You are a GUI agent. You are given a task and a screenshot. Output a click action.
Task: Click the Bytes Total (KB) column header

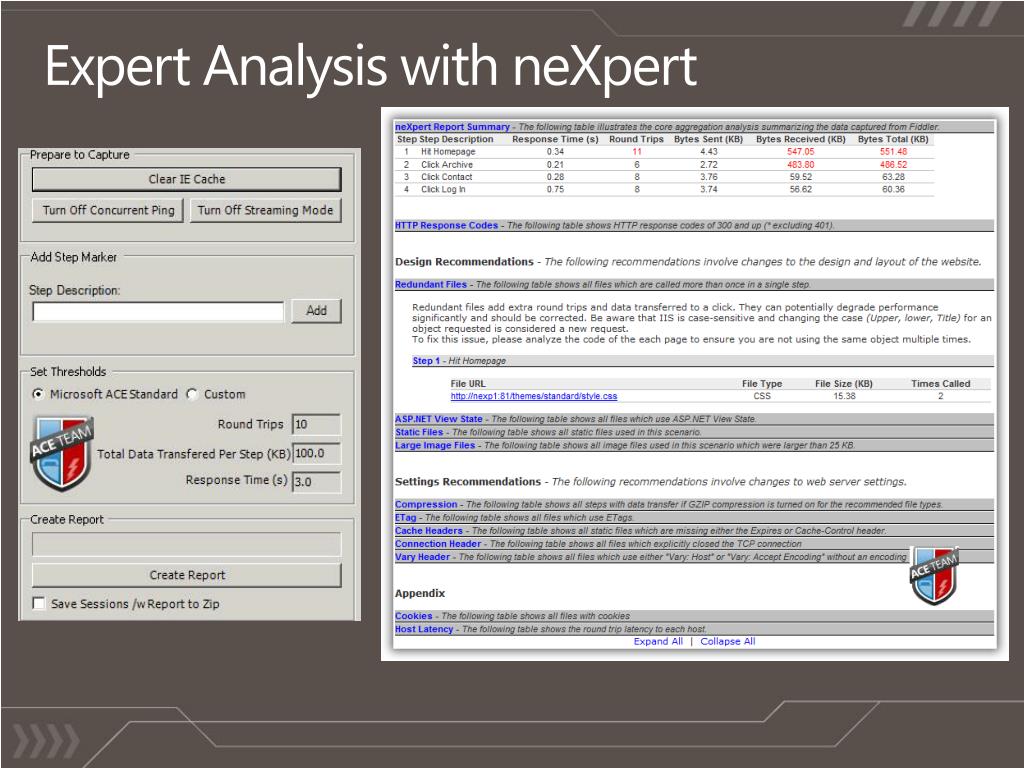tap(893, 139)
